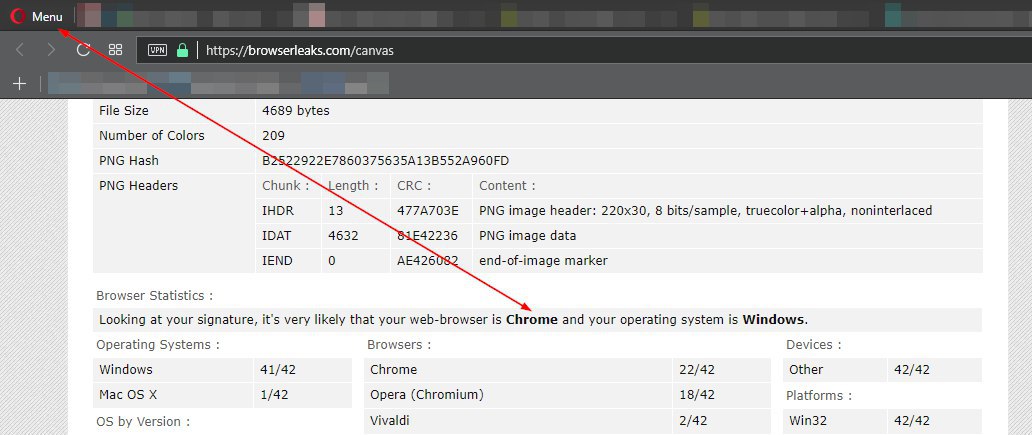Add a bookmark with plus icon
Viewport: 1032px width, 435px height.
coord(20,84)
